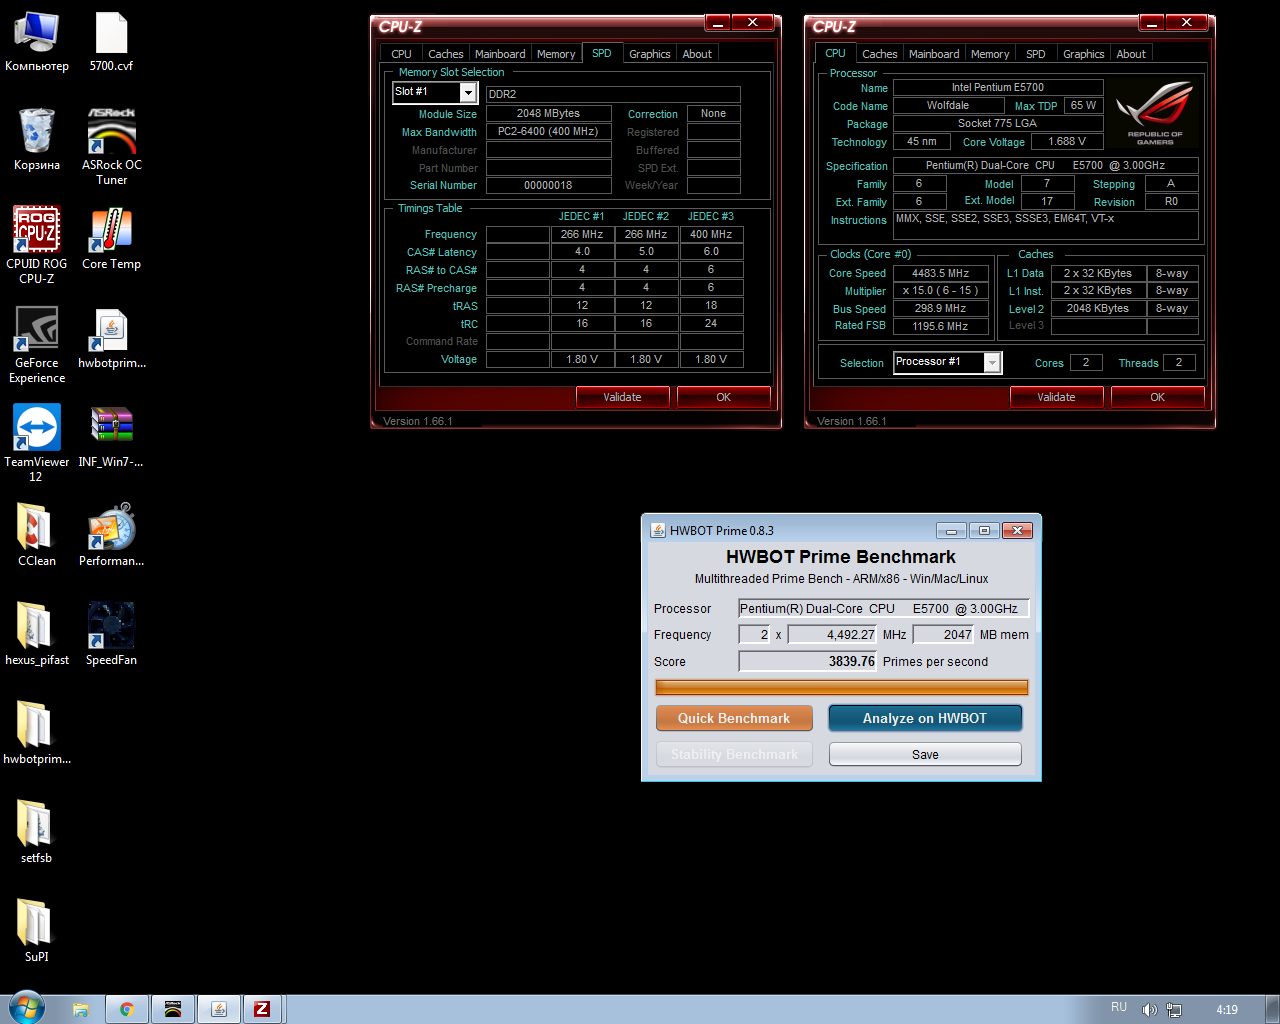This screenshot has height=1024, width=1280.
Task: Open INF_Win7 archive icon
Action: pyautogui.click(x=111, y=437)
